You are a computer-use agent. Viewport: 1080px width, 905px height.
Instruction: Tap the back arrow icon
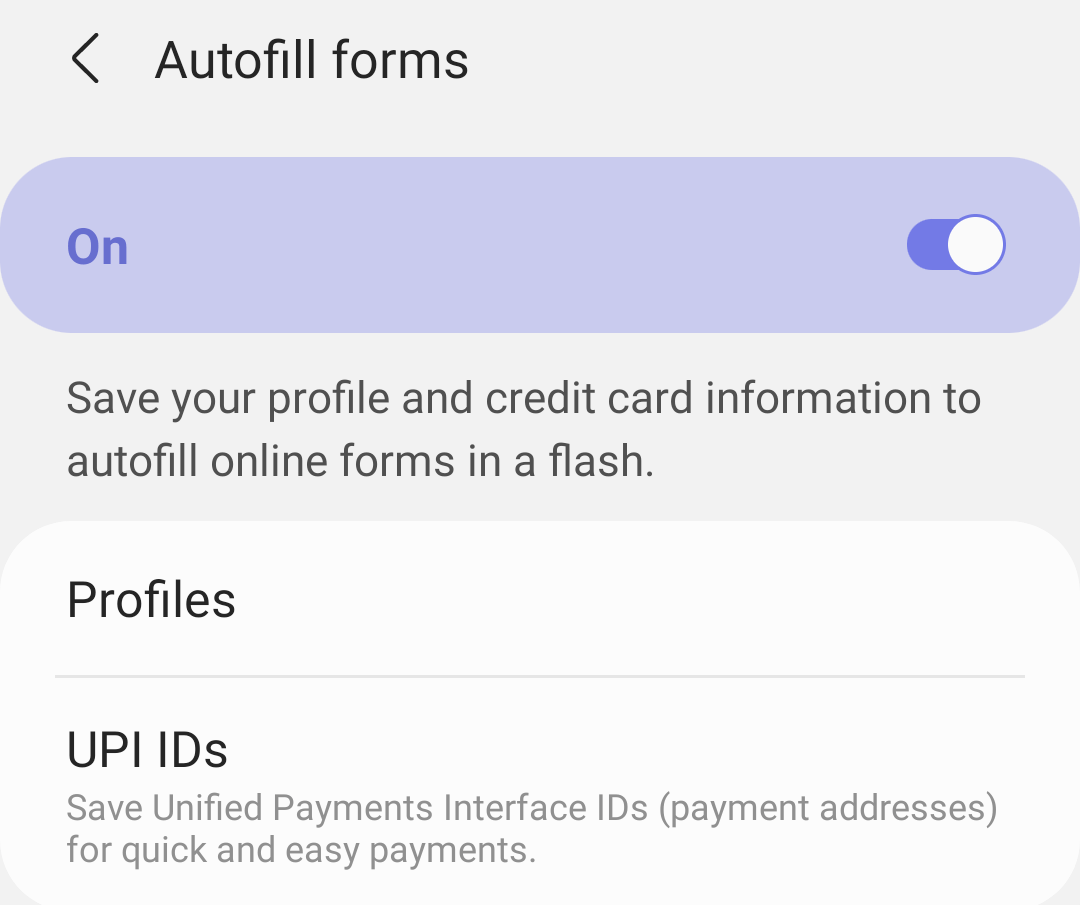(x=87, y=59)
